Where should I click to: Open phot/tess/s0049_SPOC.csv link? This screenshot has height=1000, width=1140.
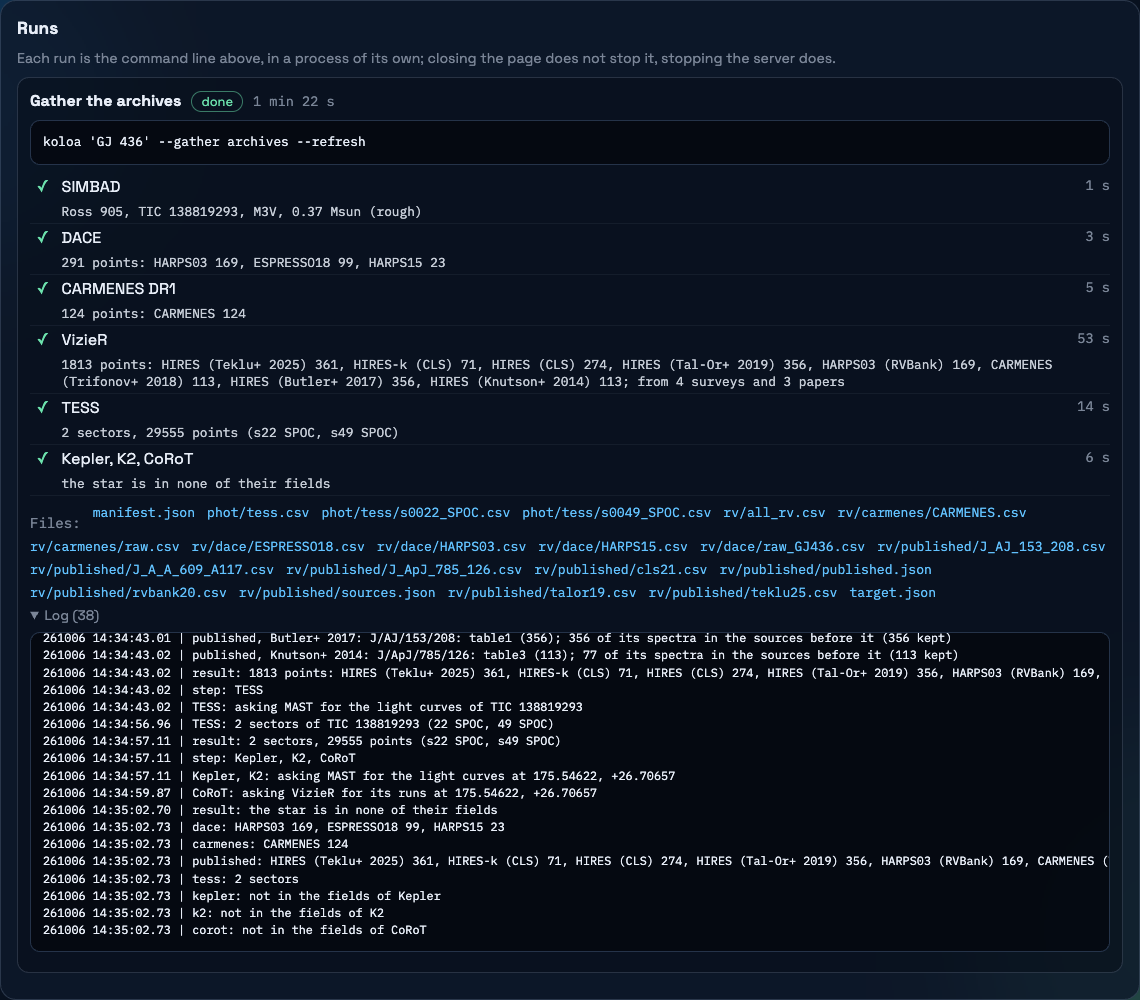pyautogui.click(x=617, y=513)
